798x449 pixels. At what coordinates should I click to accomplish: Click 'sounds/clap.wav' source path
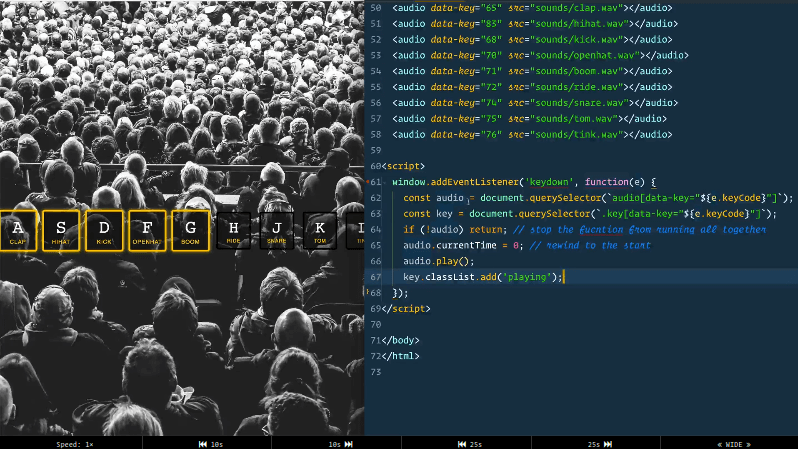click(579, 8)
